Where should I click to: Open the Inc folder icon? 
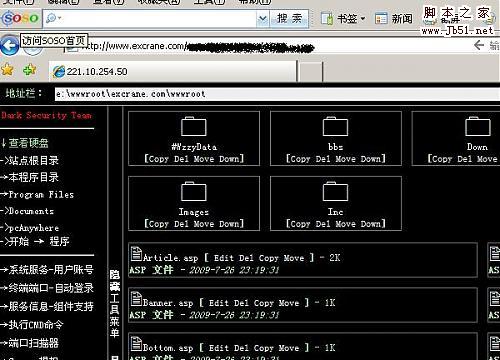coord(335,192)
